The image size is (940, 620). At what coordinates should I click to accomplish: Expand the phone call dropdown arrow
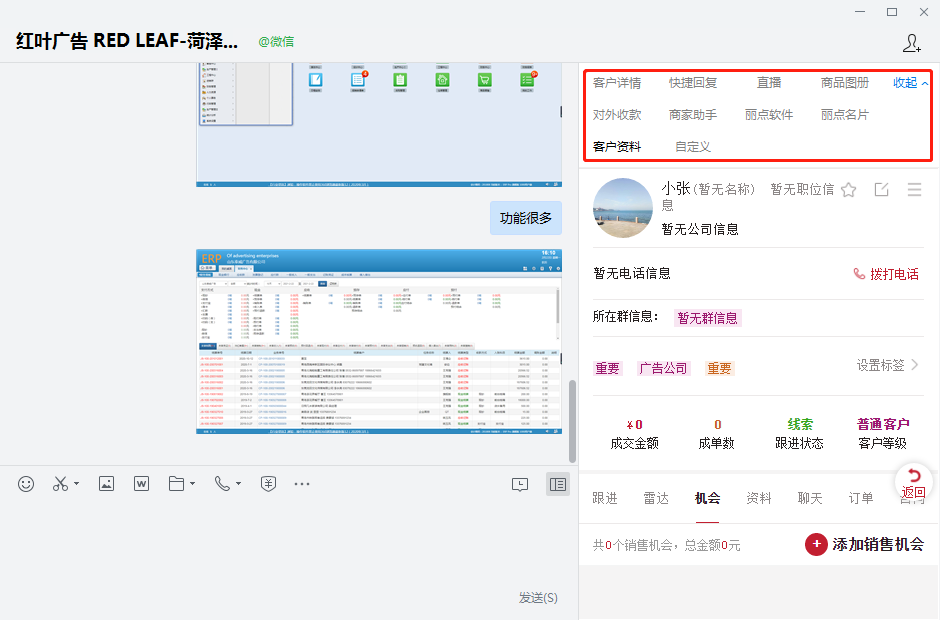pyautogui.click(x=239, y=483)
